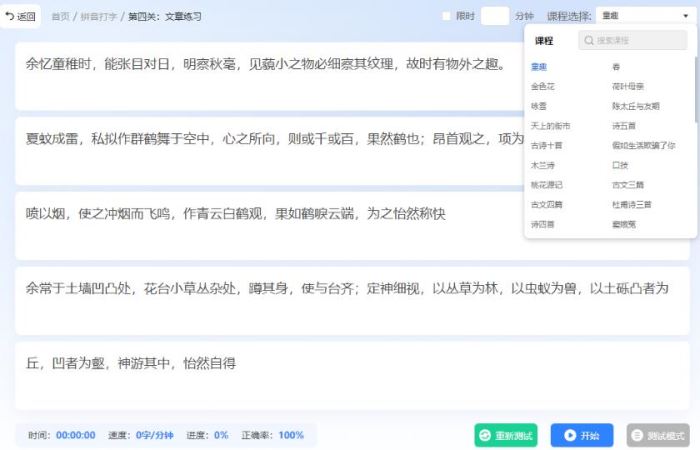The image size is (700, 450).
Task: Click the 进度 0% value
Action: click(x=221, y=435)
